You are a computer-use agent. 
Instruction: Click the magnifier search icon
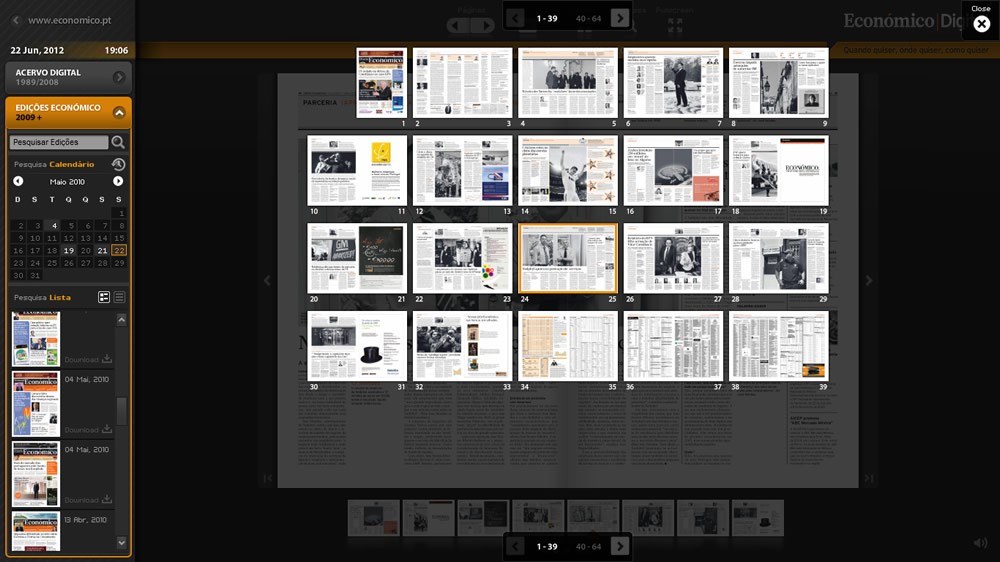pos(118,142)
